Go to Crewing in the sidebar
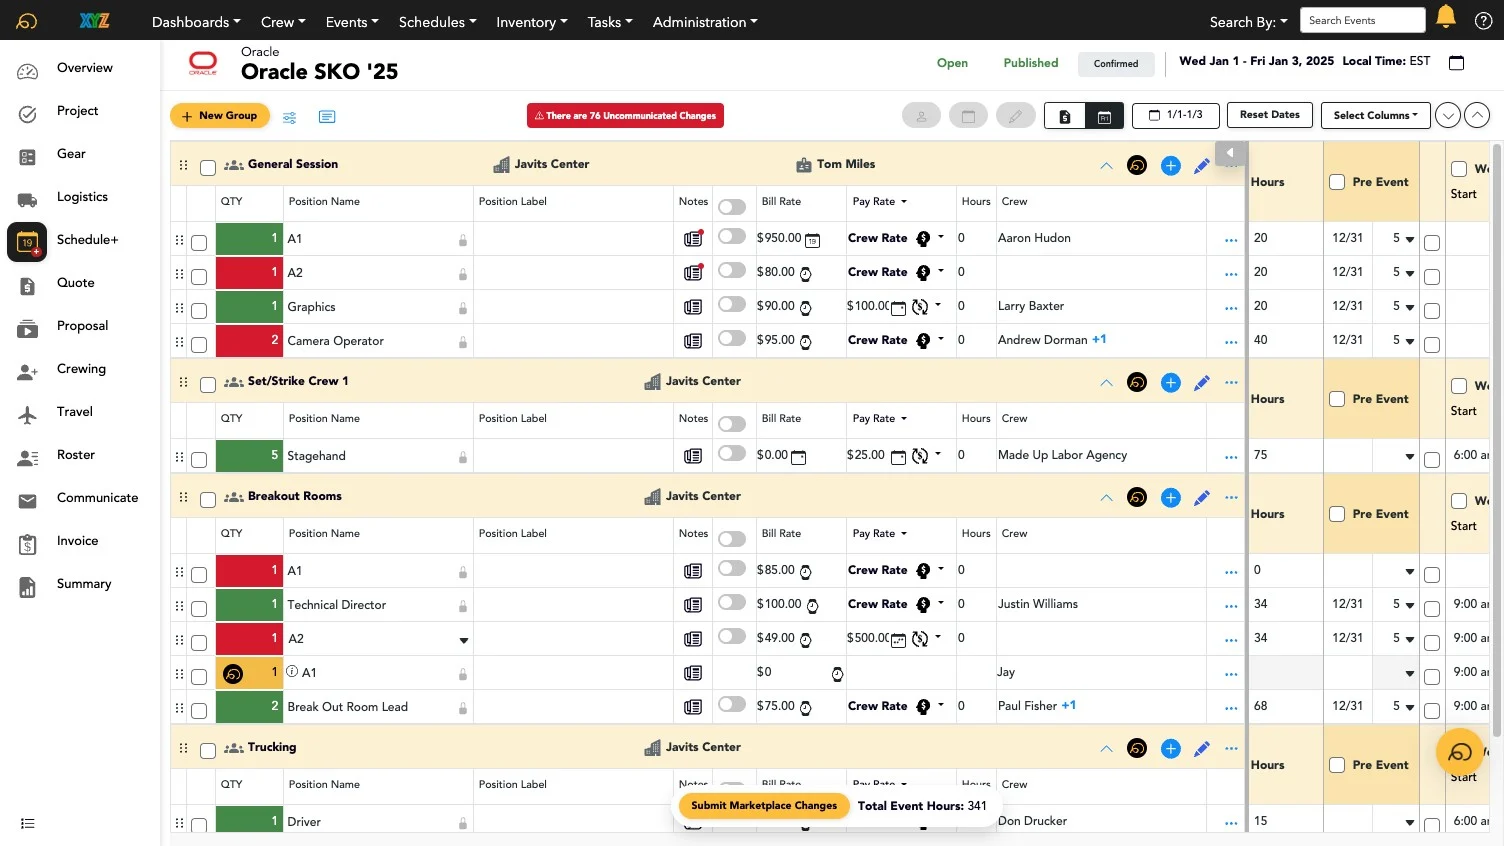The height and width of the screenshot is (846, 1504). 81,369
